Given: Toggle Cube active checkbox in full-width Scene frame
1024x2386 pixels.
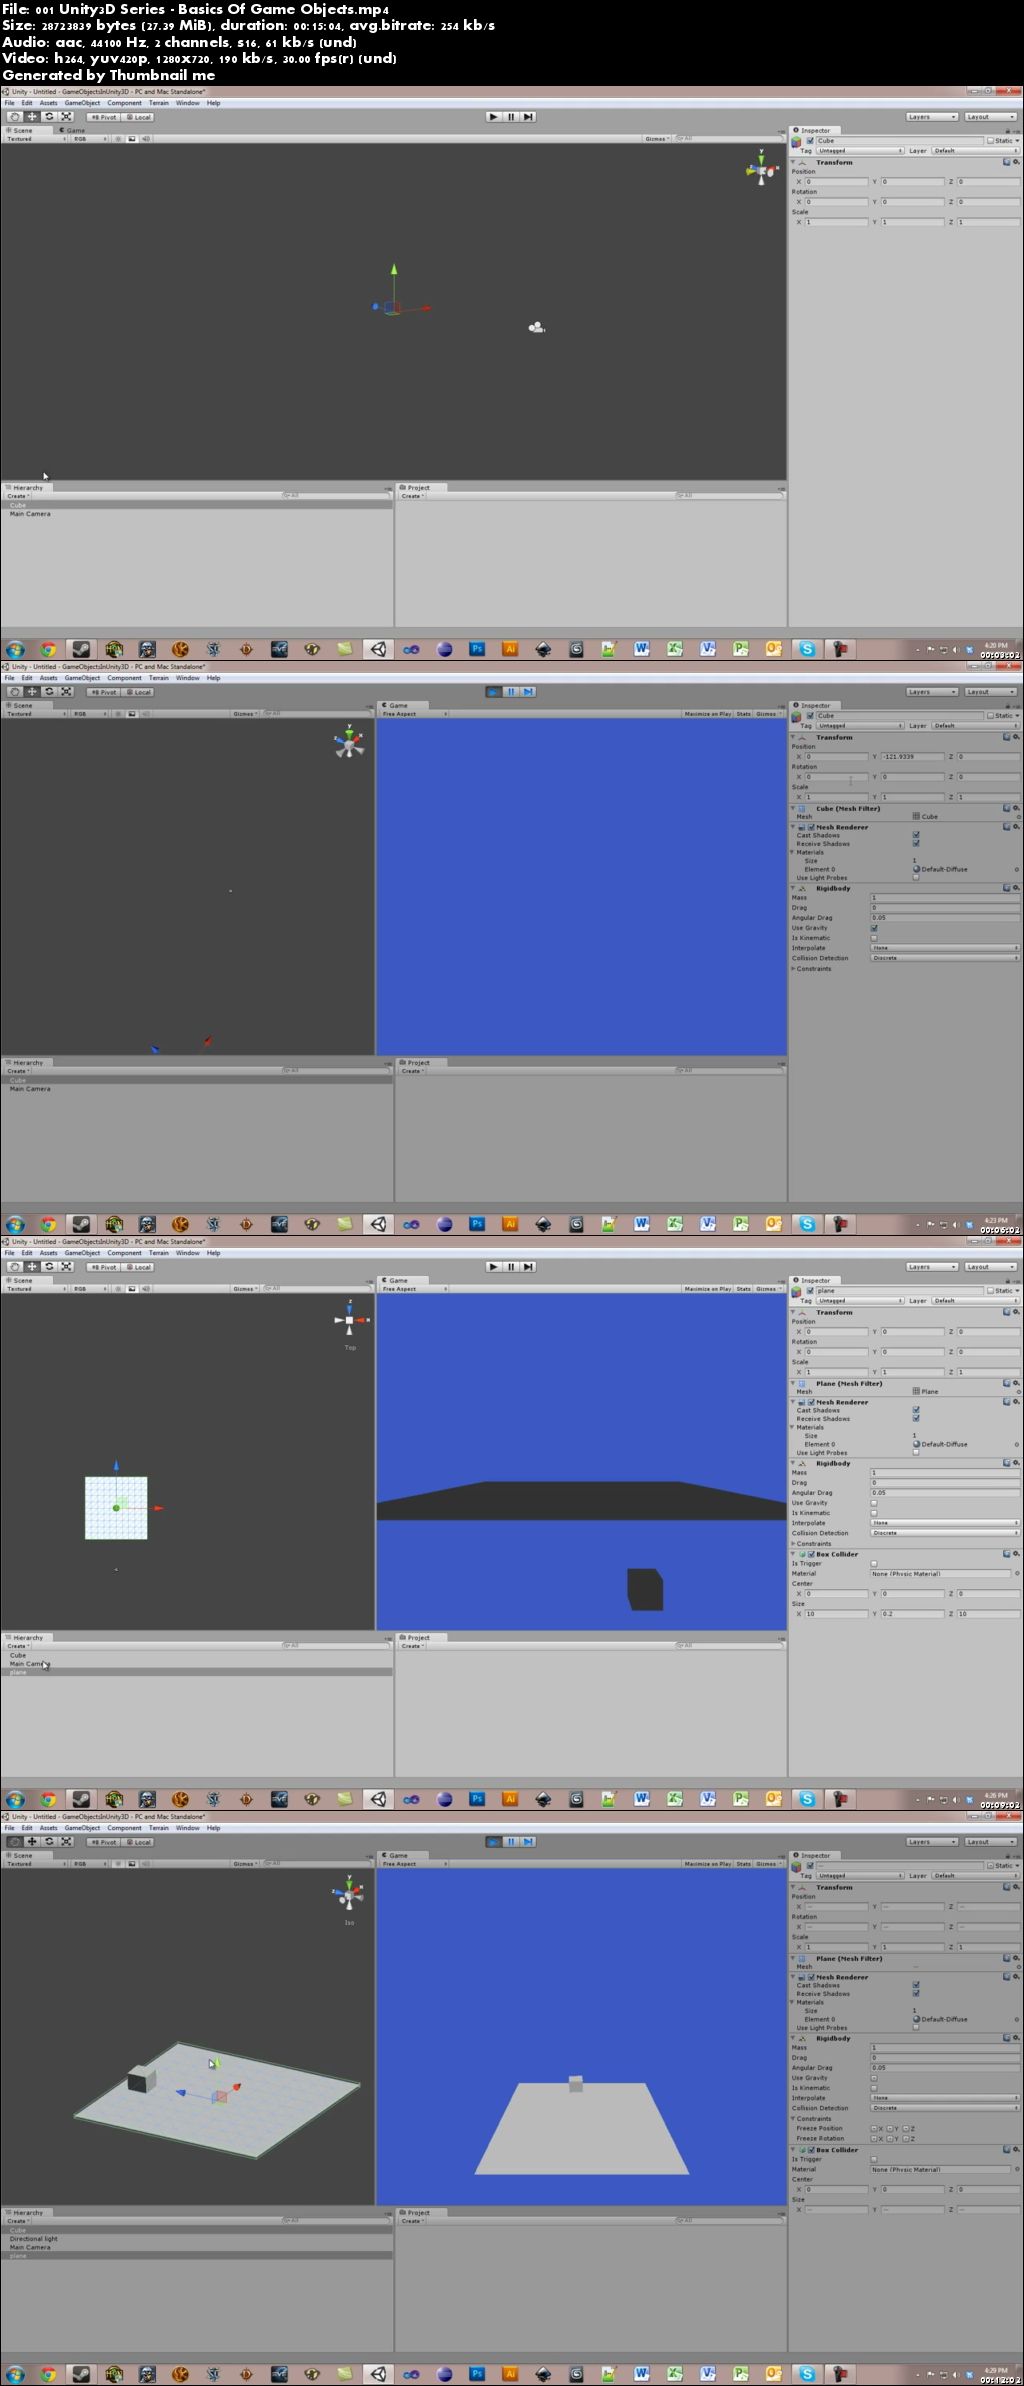Looking at the screenshot, I should pyautogui.click(x=811, y=141).
